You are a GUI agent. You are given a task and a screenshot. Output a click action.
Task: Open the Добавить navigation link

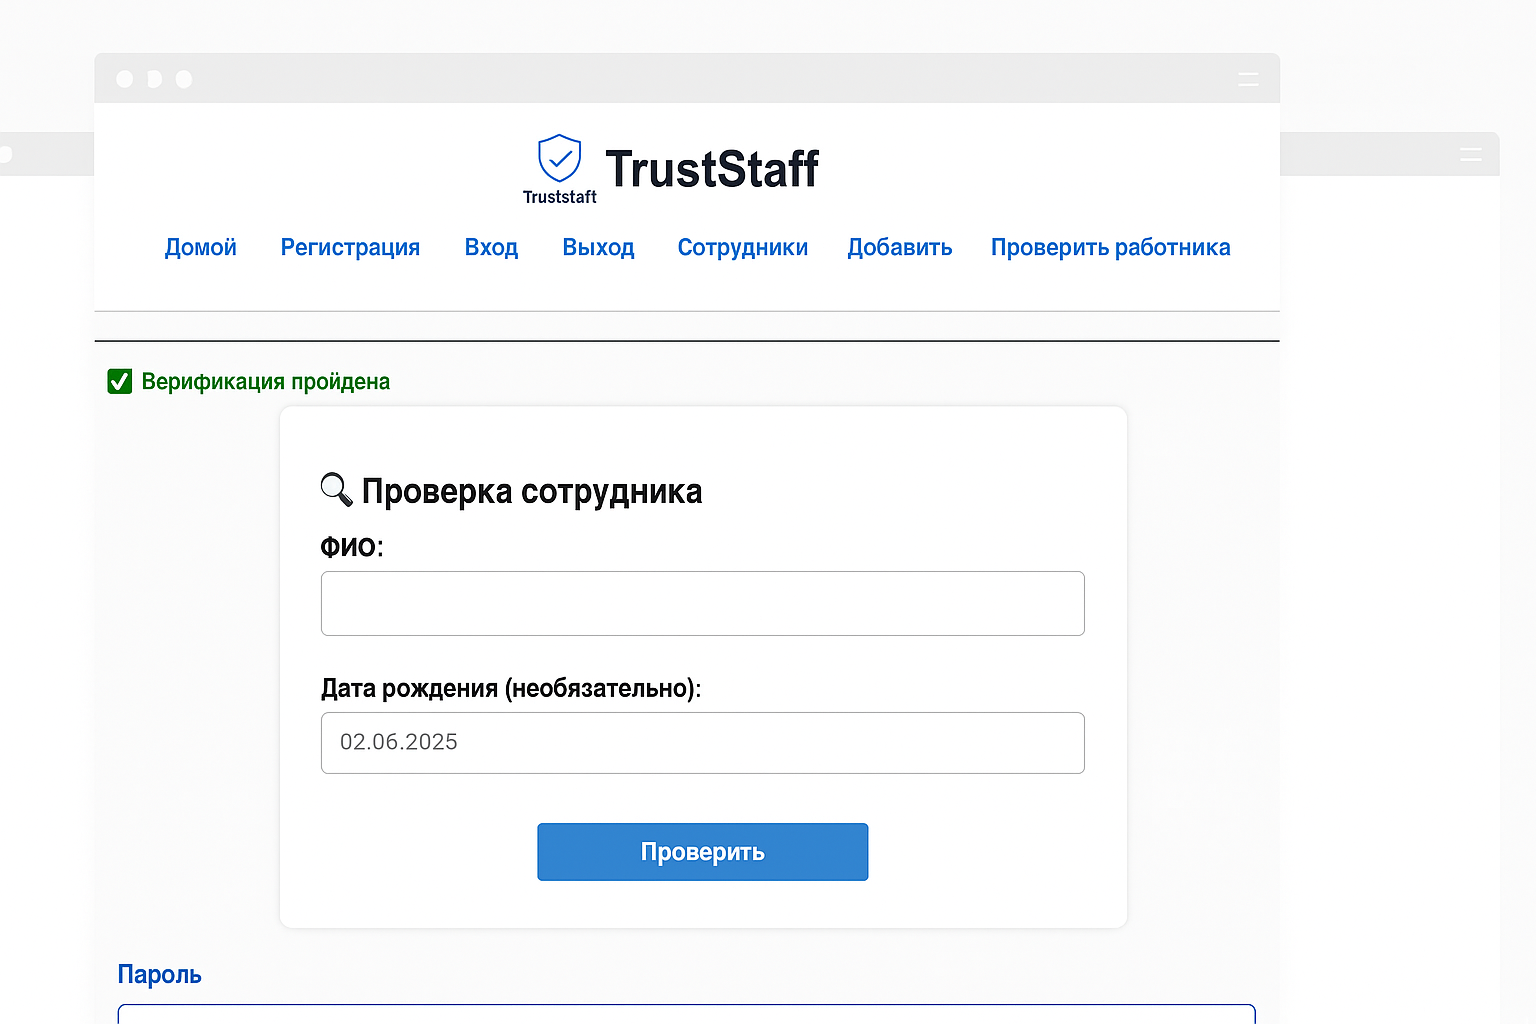click(x=900, y=247)
